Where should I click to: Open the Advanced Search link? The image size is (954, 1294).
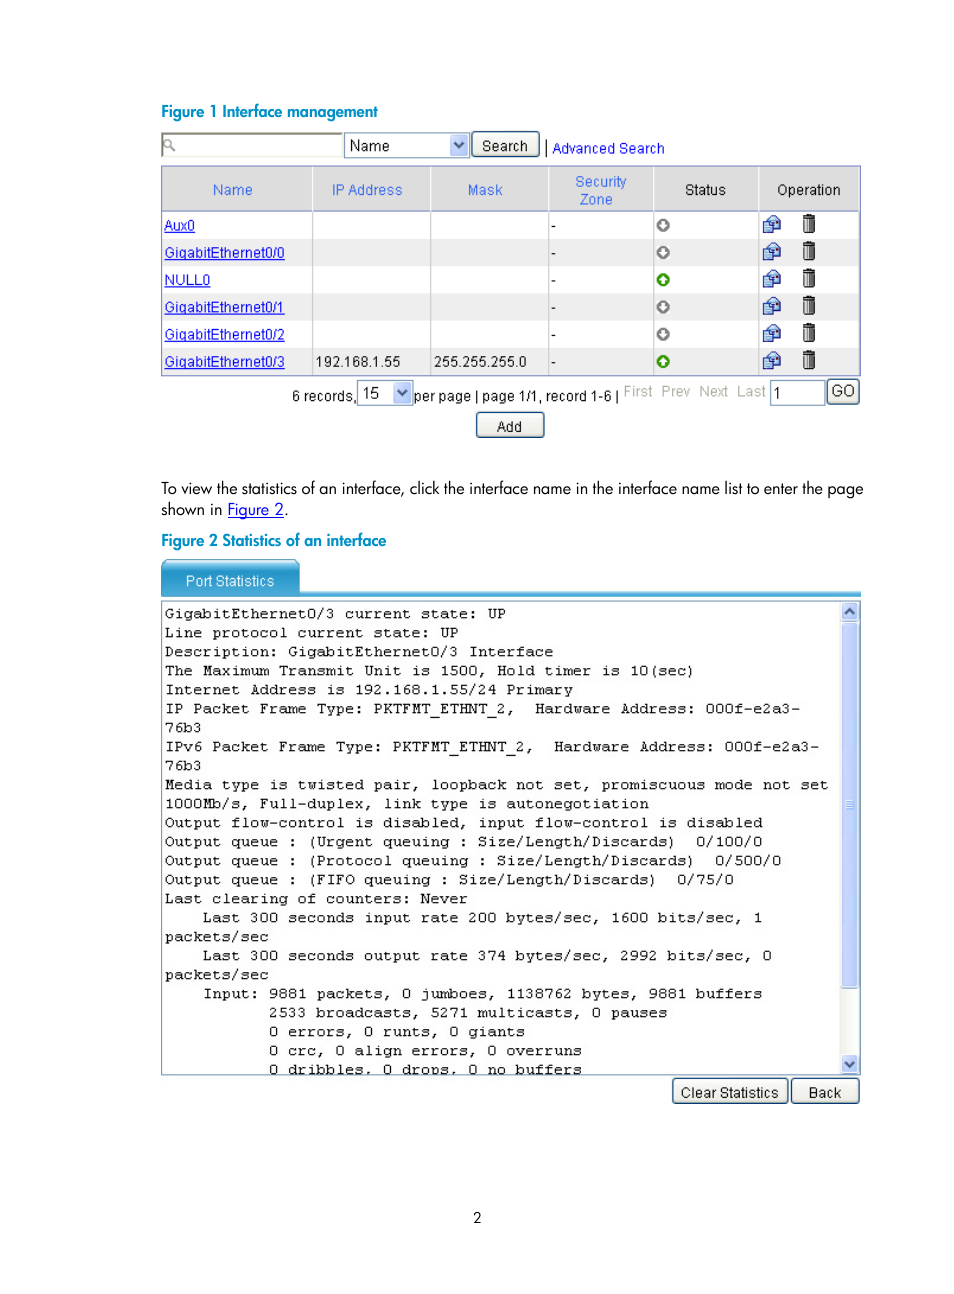coord(608,148)
